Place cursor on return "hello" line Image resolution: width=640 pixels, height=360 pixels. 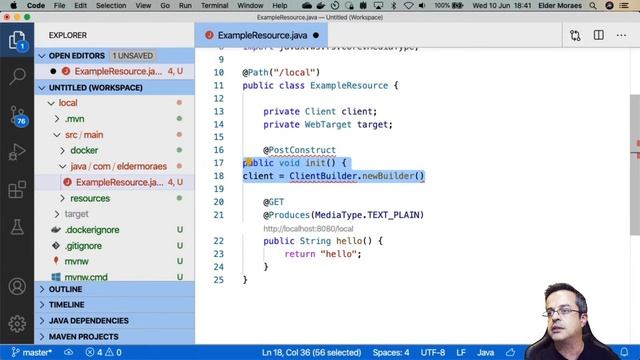[x=323, y=254]
